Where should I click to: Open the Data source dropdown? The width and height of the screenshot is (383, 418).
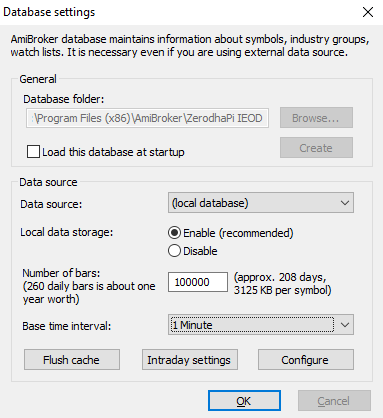(261, 203)
